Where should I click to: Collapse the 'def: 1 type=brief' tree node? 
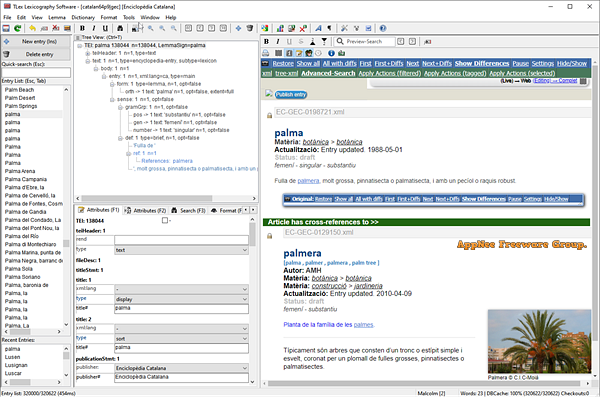click(x=120, y=138)
